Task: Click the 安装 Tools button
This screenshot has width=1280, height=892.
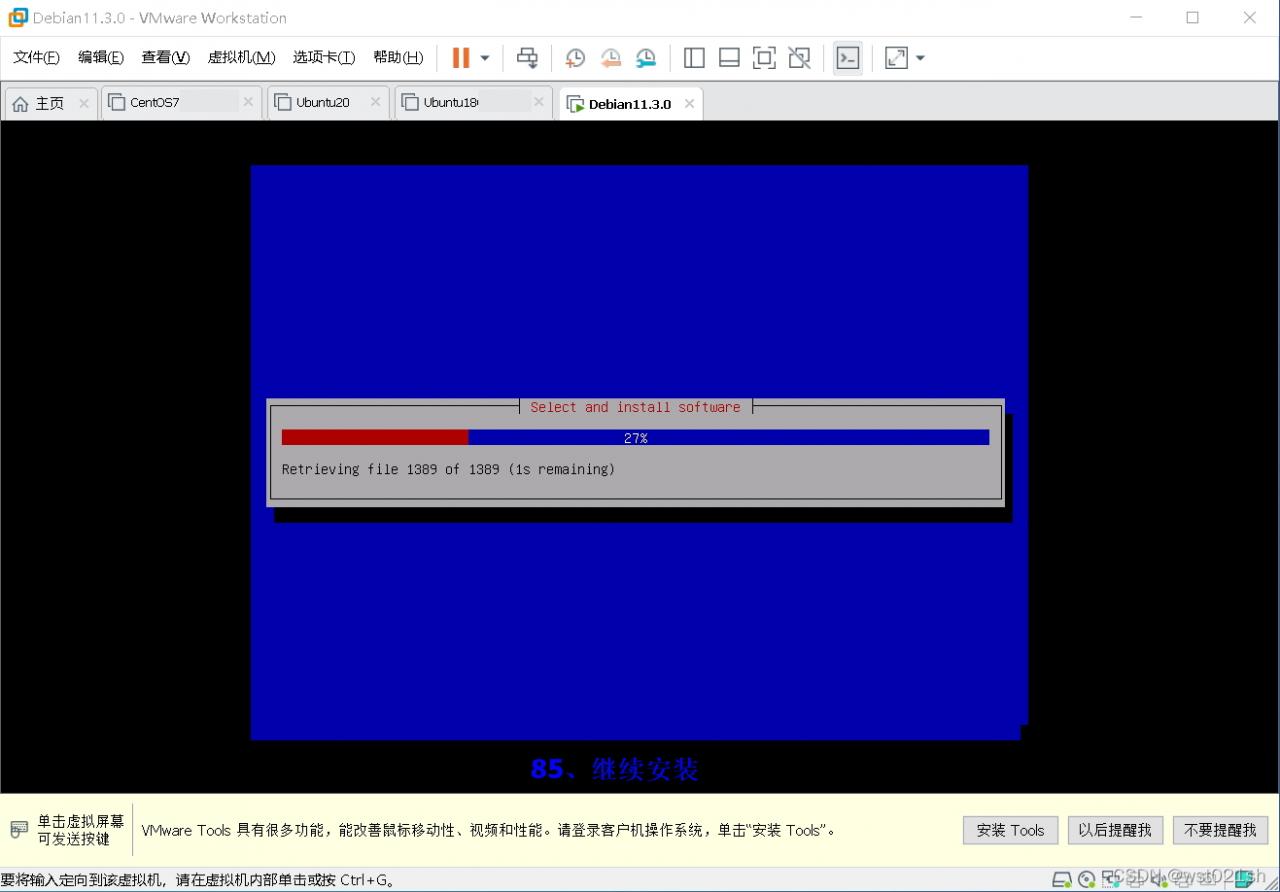Action: click(x=1010, y=830)
